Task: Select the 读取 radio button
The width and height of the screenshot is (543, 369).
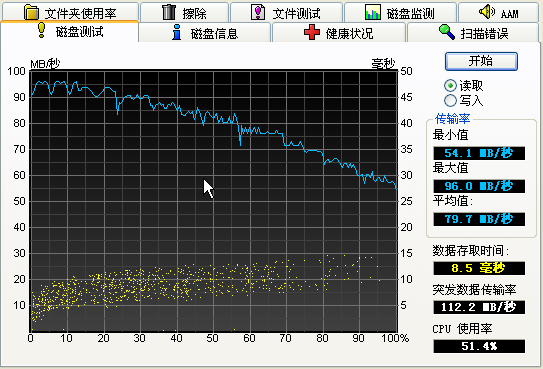Action: [x=450, y=86]
